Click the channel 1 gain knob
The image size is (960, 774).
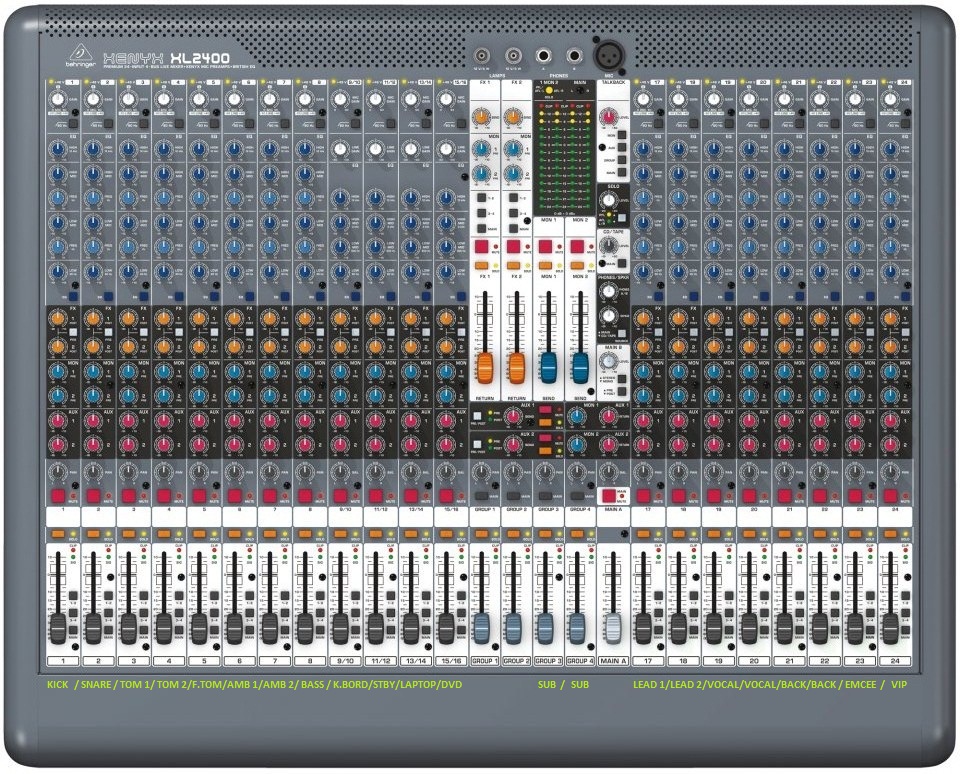pyautogui.click(x=57, y=101)
